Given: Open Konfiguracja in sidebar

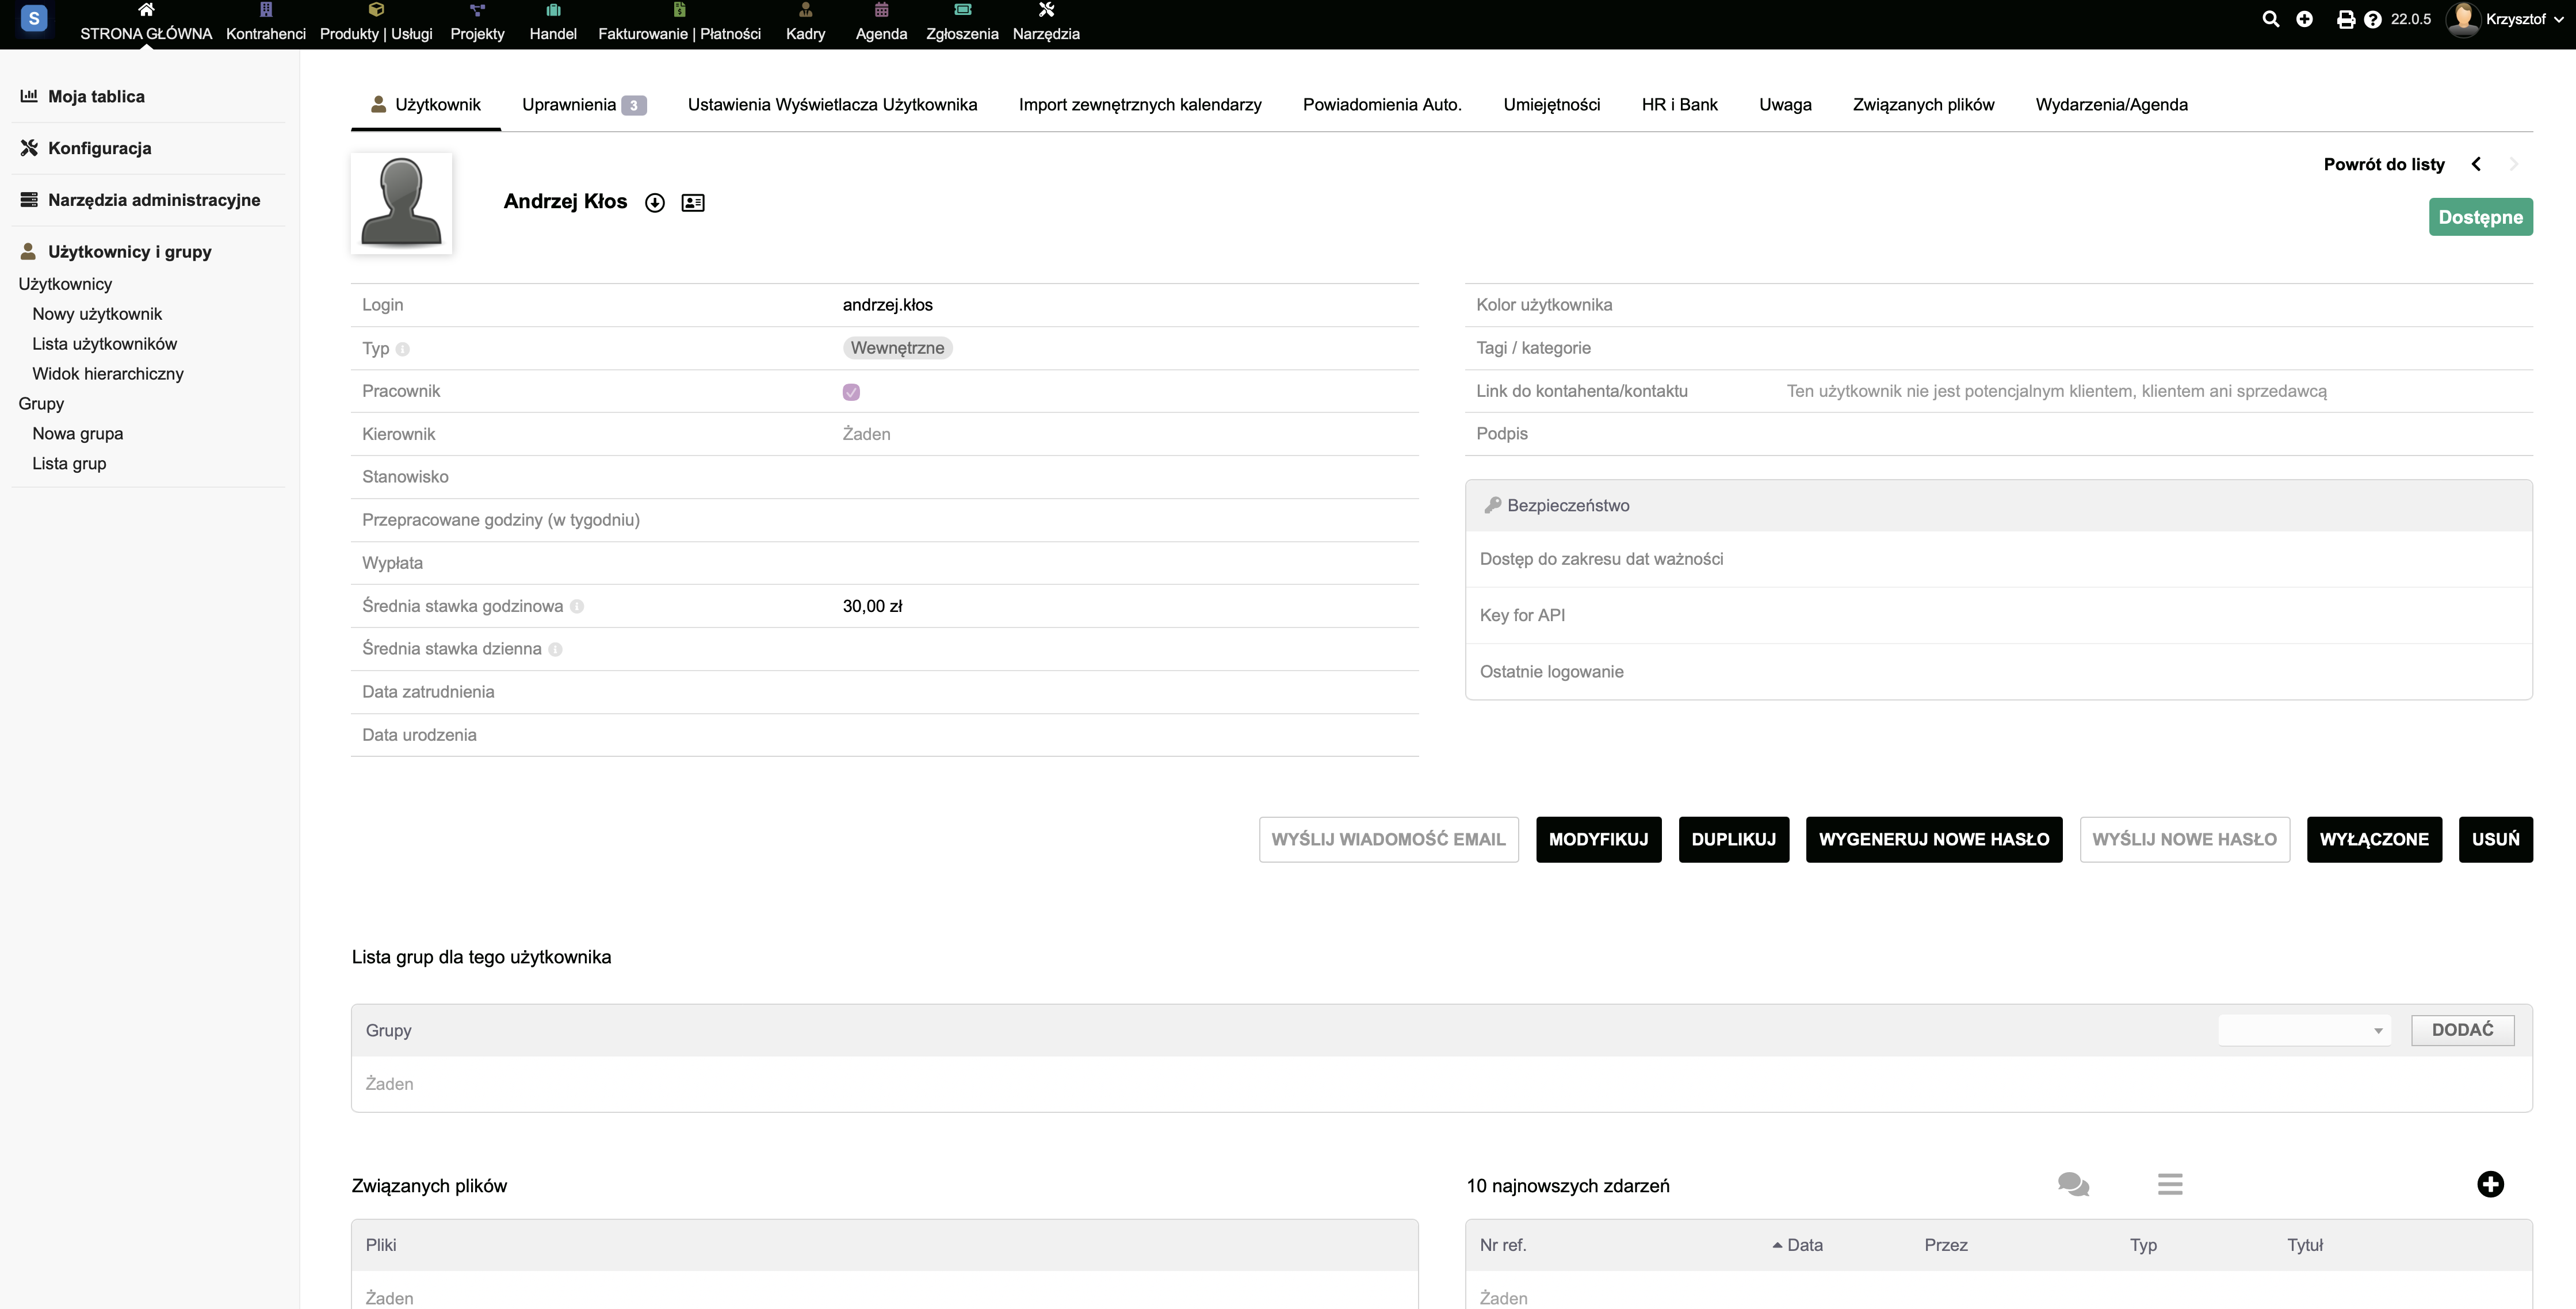Looking at the screenshot, I should 99,148.
